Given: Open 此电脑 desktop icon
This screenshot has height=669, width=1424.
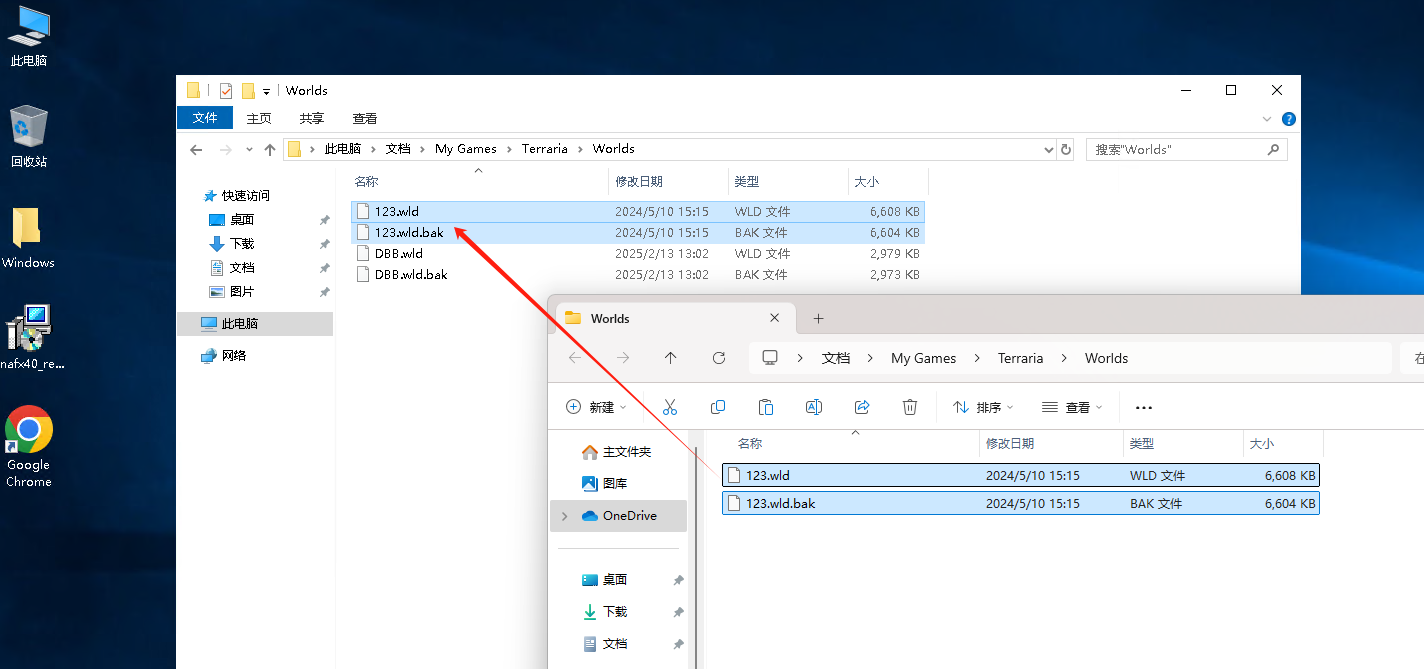Looking at the screenshot, I should pyautogui.click(x=29, y=37).
